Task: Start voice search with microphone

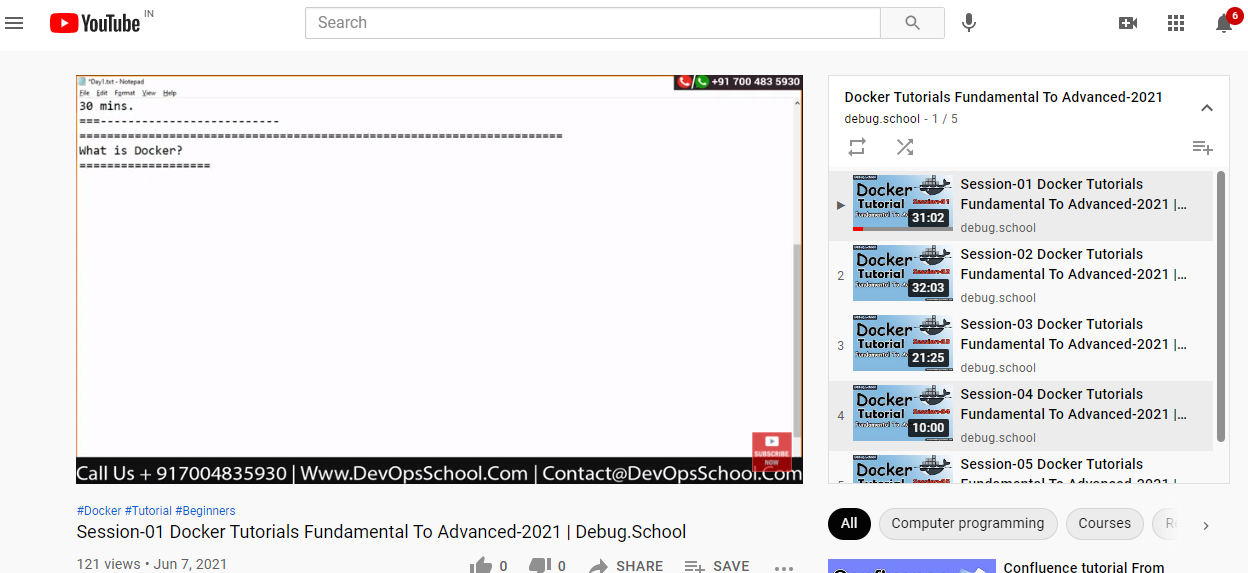Action: 968,23
